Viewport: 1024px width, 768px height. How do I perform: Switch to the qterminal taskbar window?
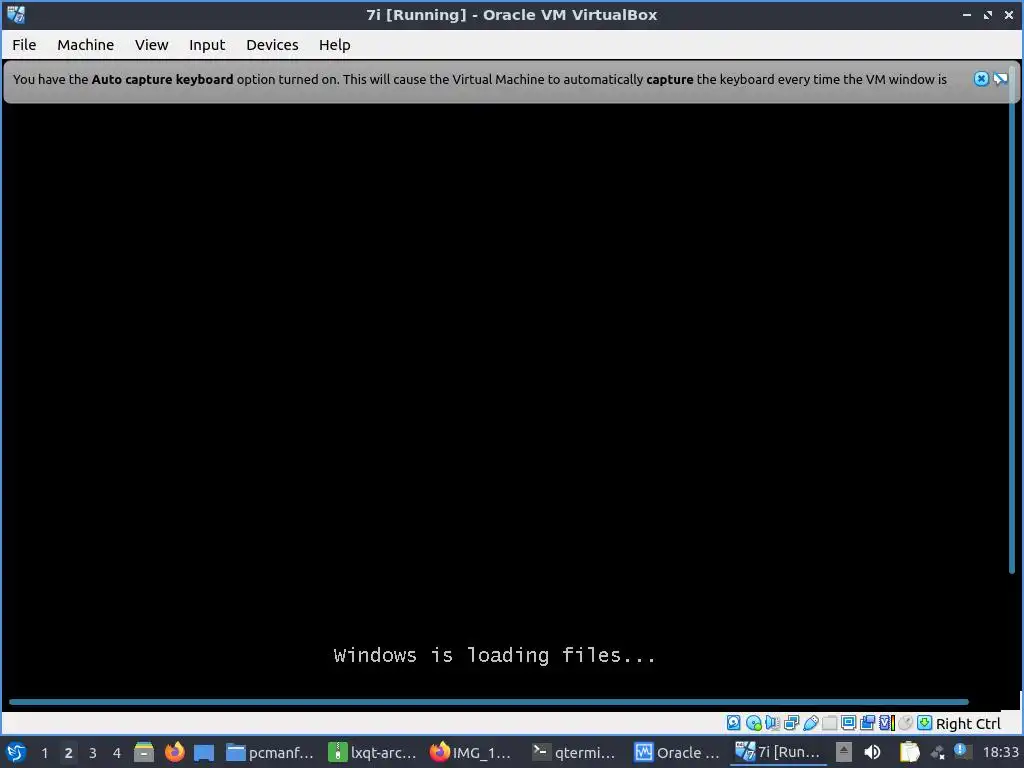(x=575, y=752)
